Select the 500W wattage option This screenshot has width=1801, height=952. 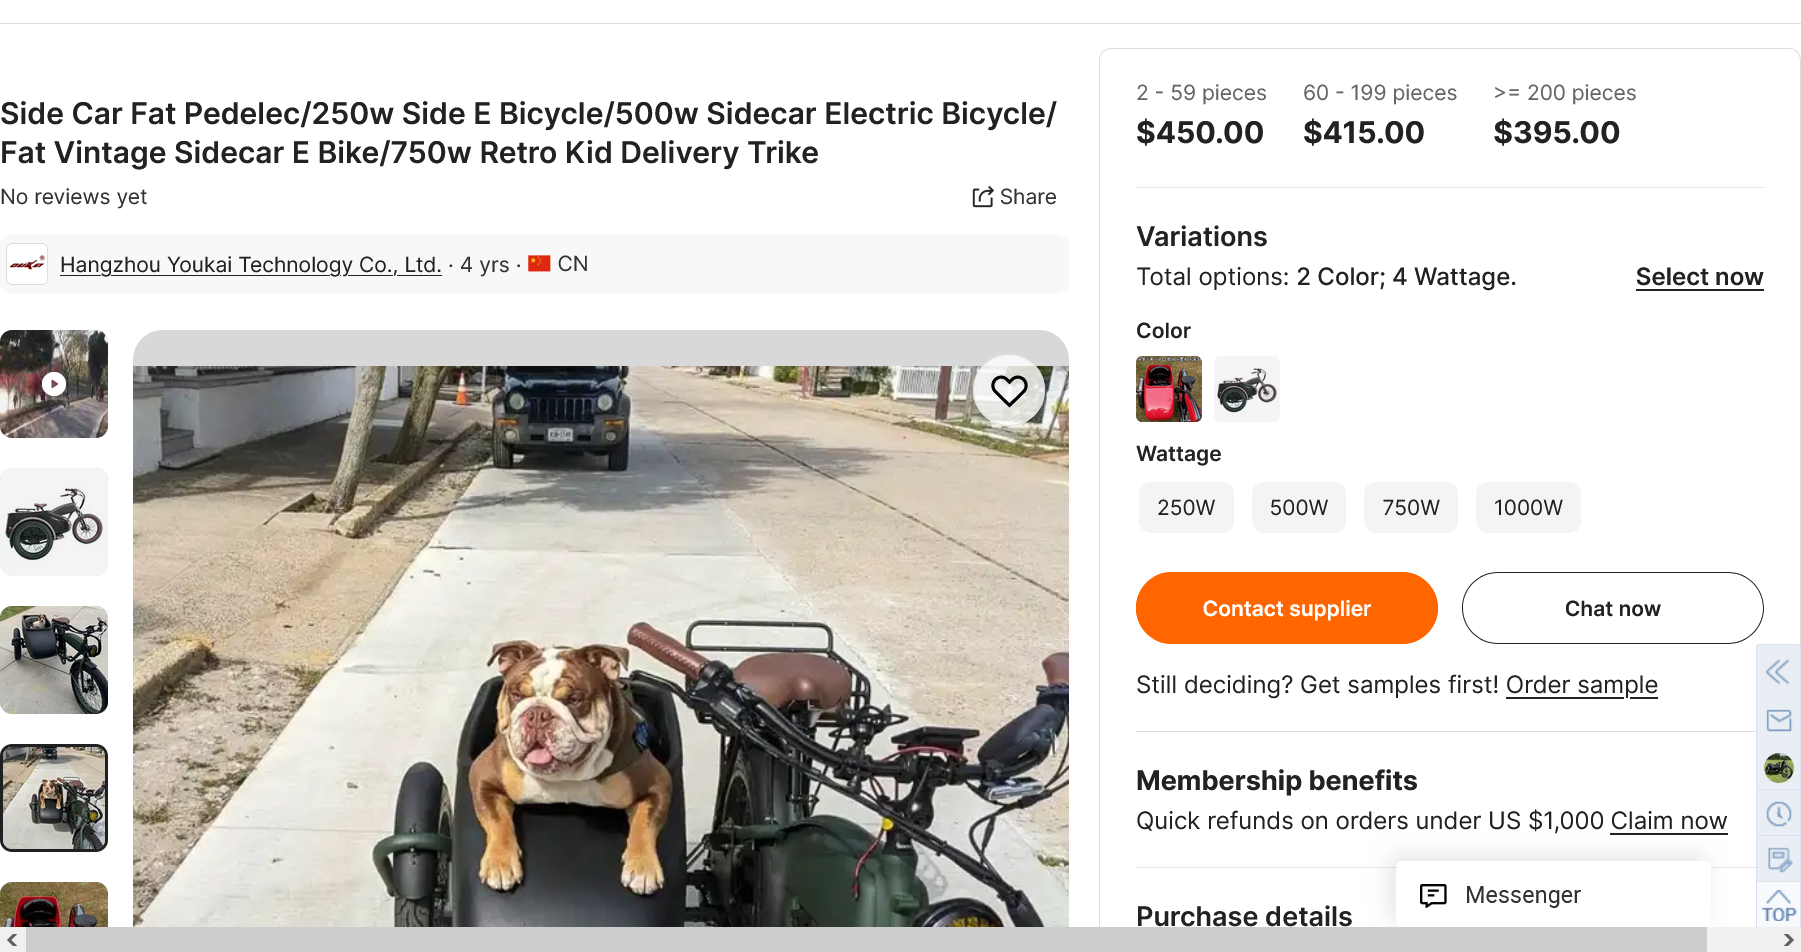(x=1298, y=508)
